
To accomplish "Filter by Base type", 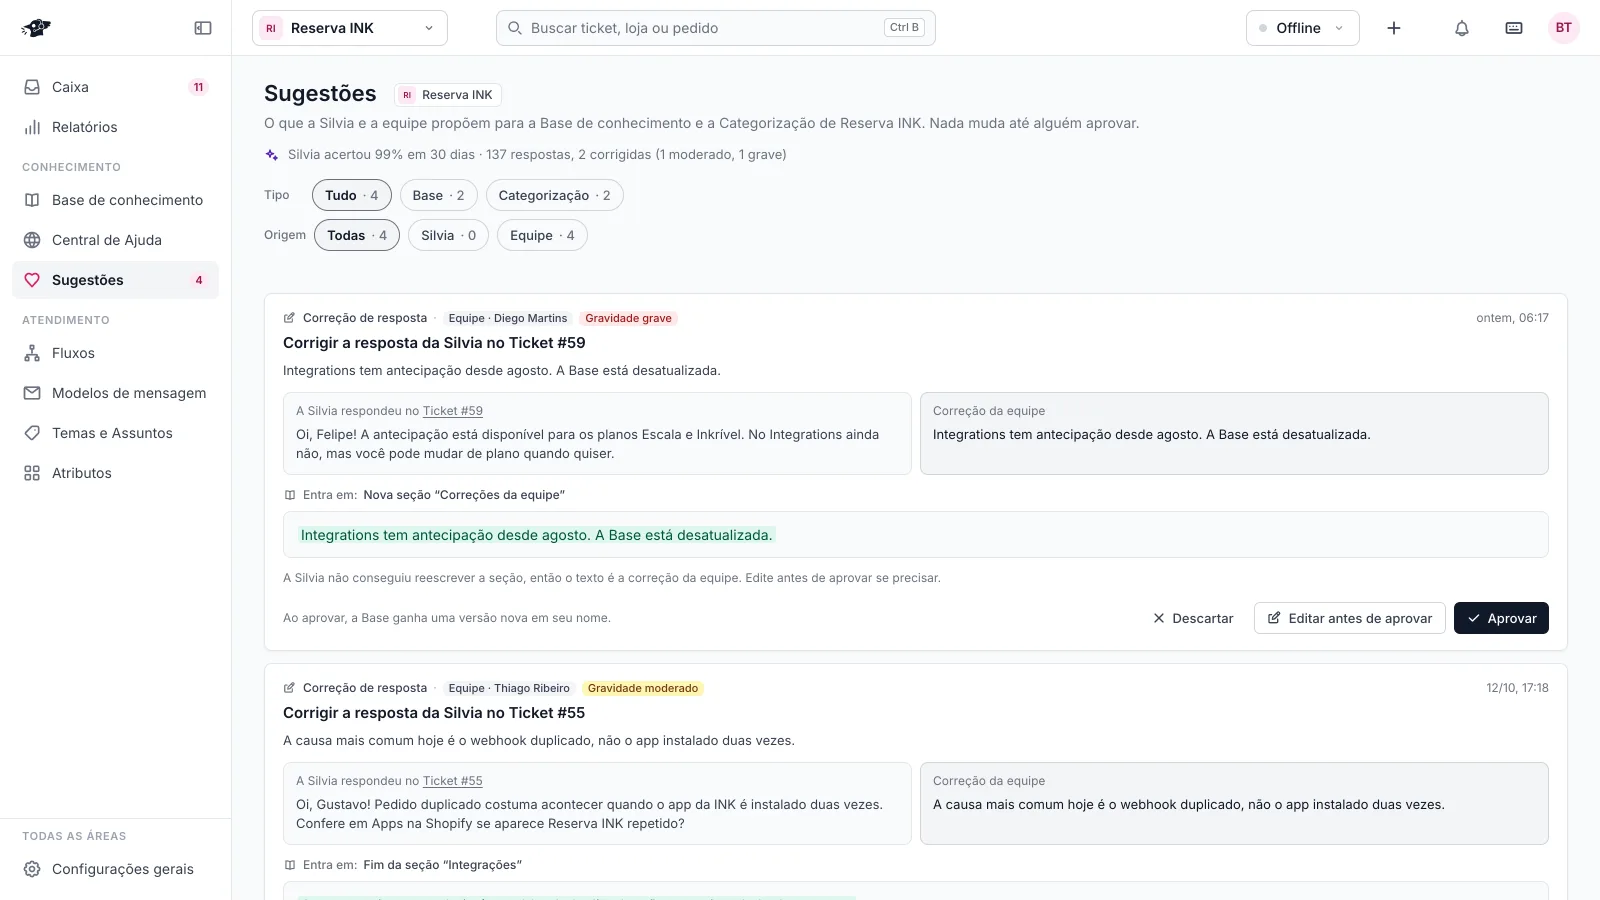I will [x=439, y=195].
